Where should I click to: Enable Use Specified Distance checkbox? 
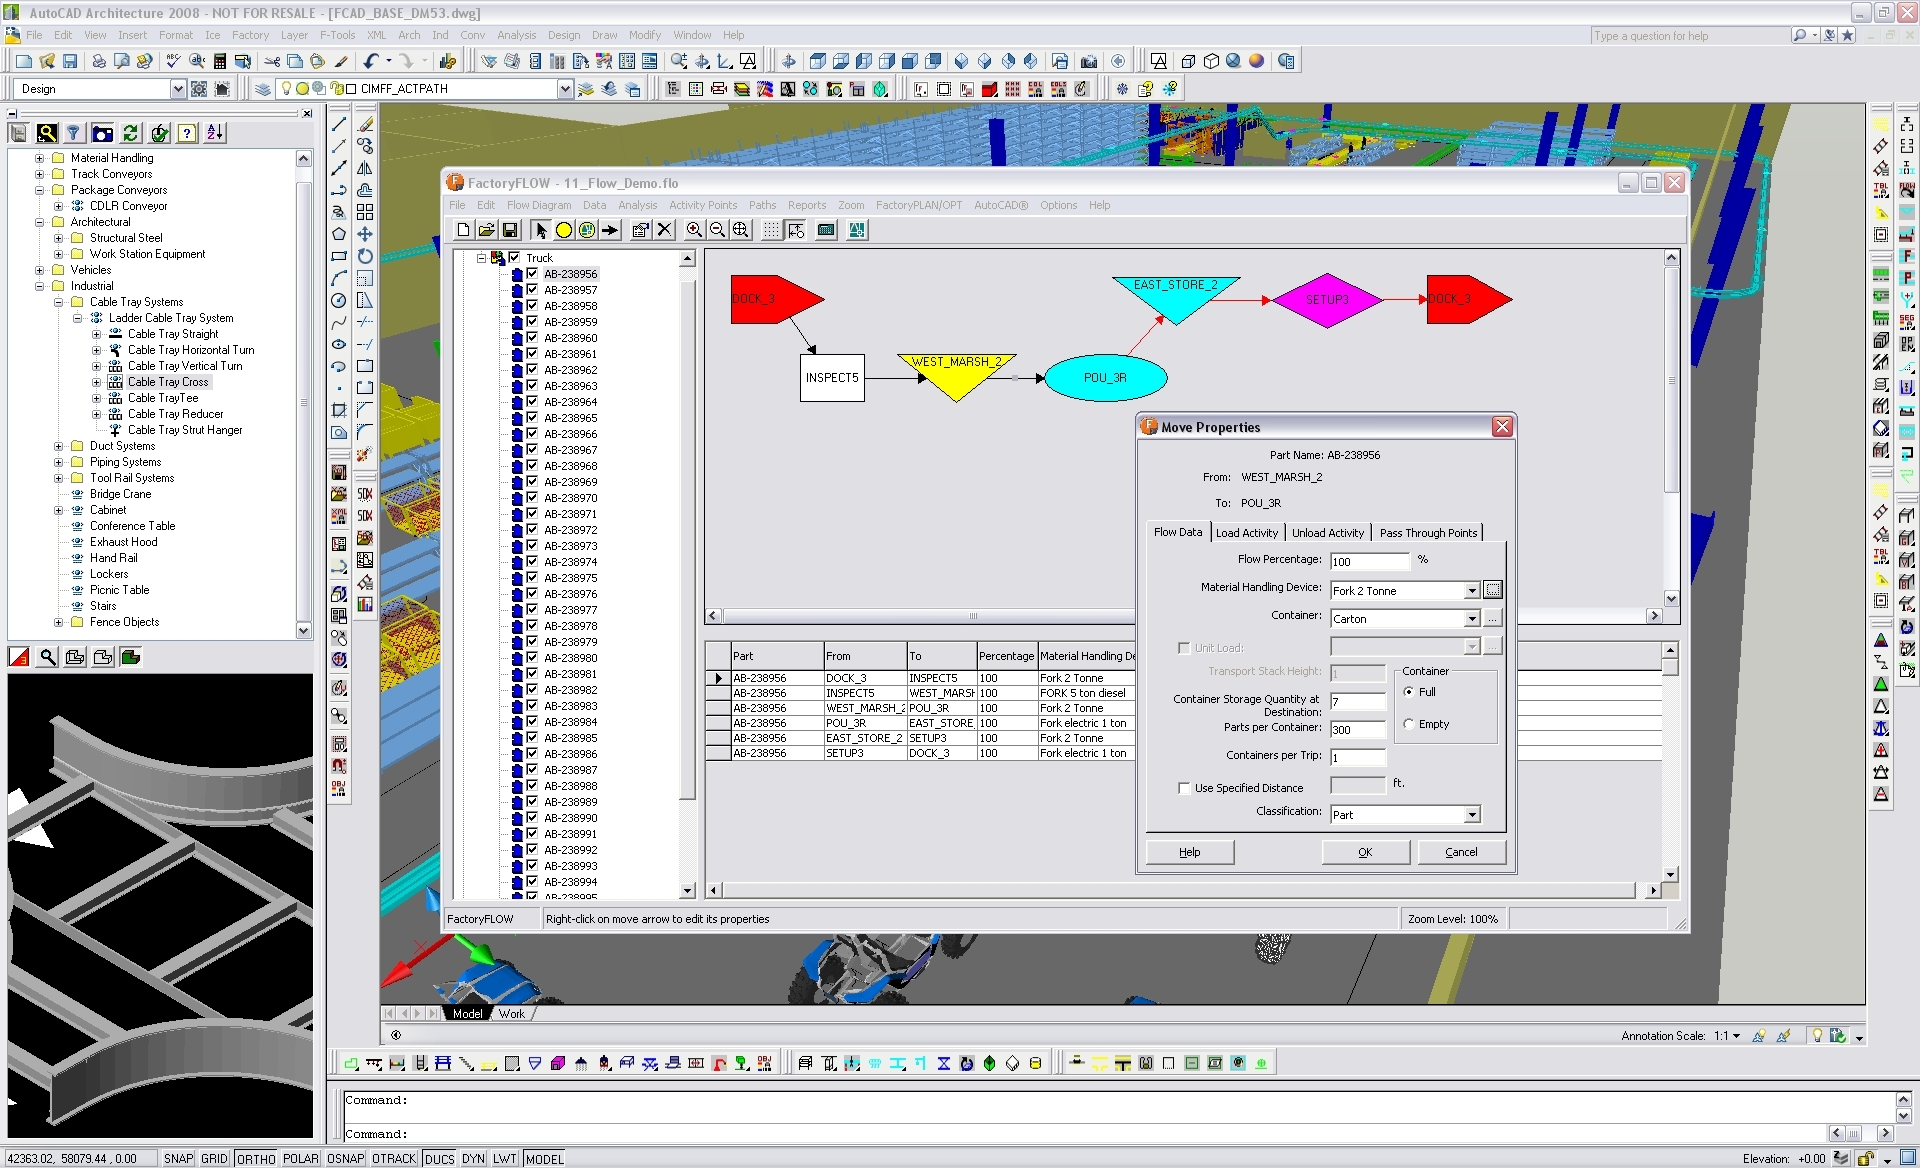point(1184,788)
